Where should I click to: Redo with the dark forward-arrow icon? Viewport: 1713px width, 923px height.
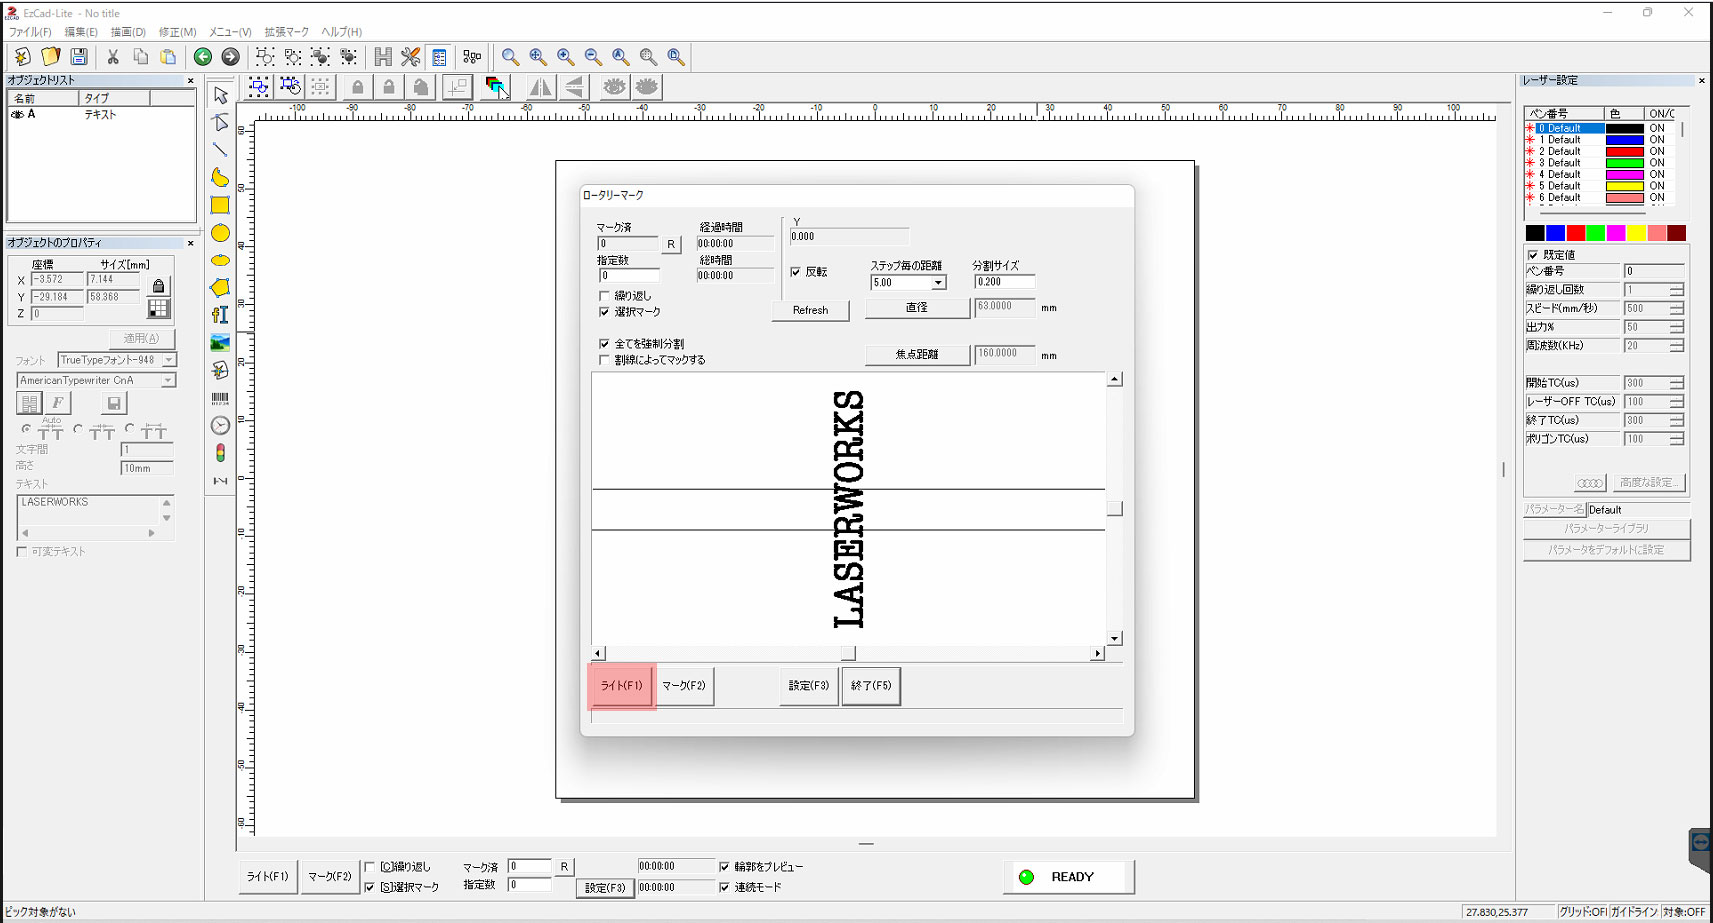coord(231,57)
